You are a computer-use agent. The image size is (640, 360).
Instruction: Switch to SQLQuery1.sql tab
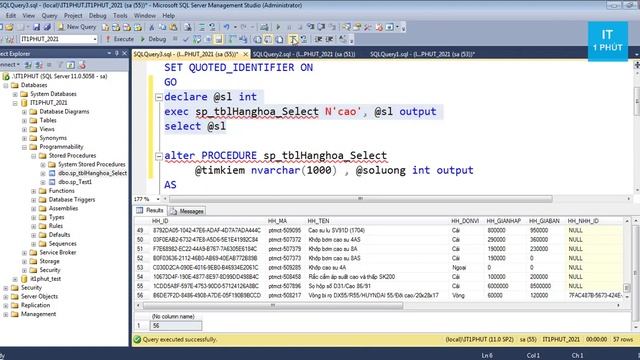422,54
